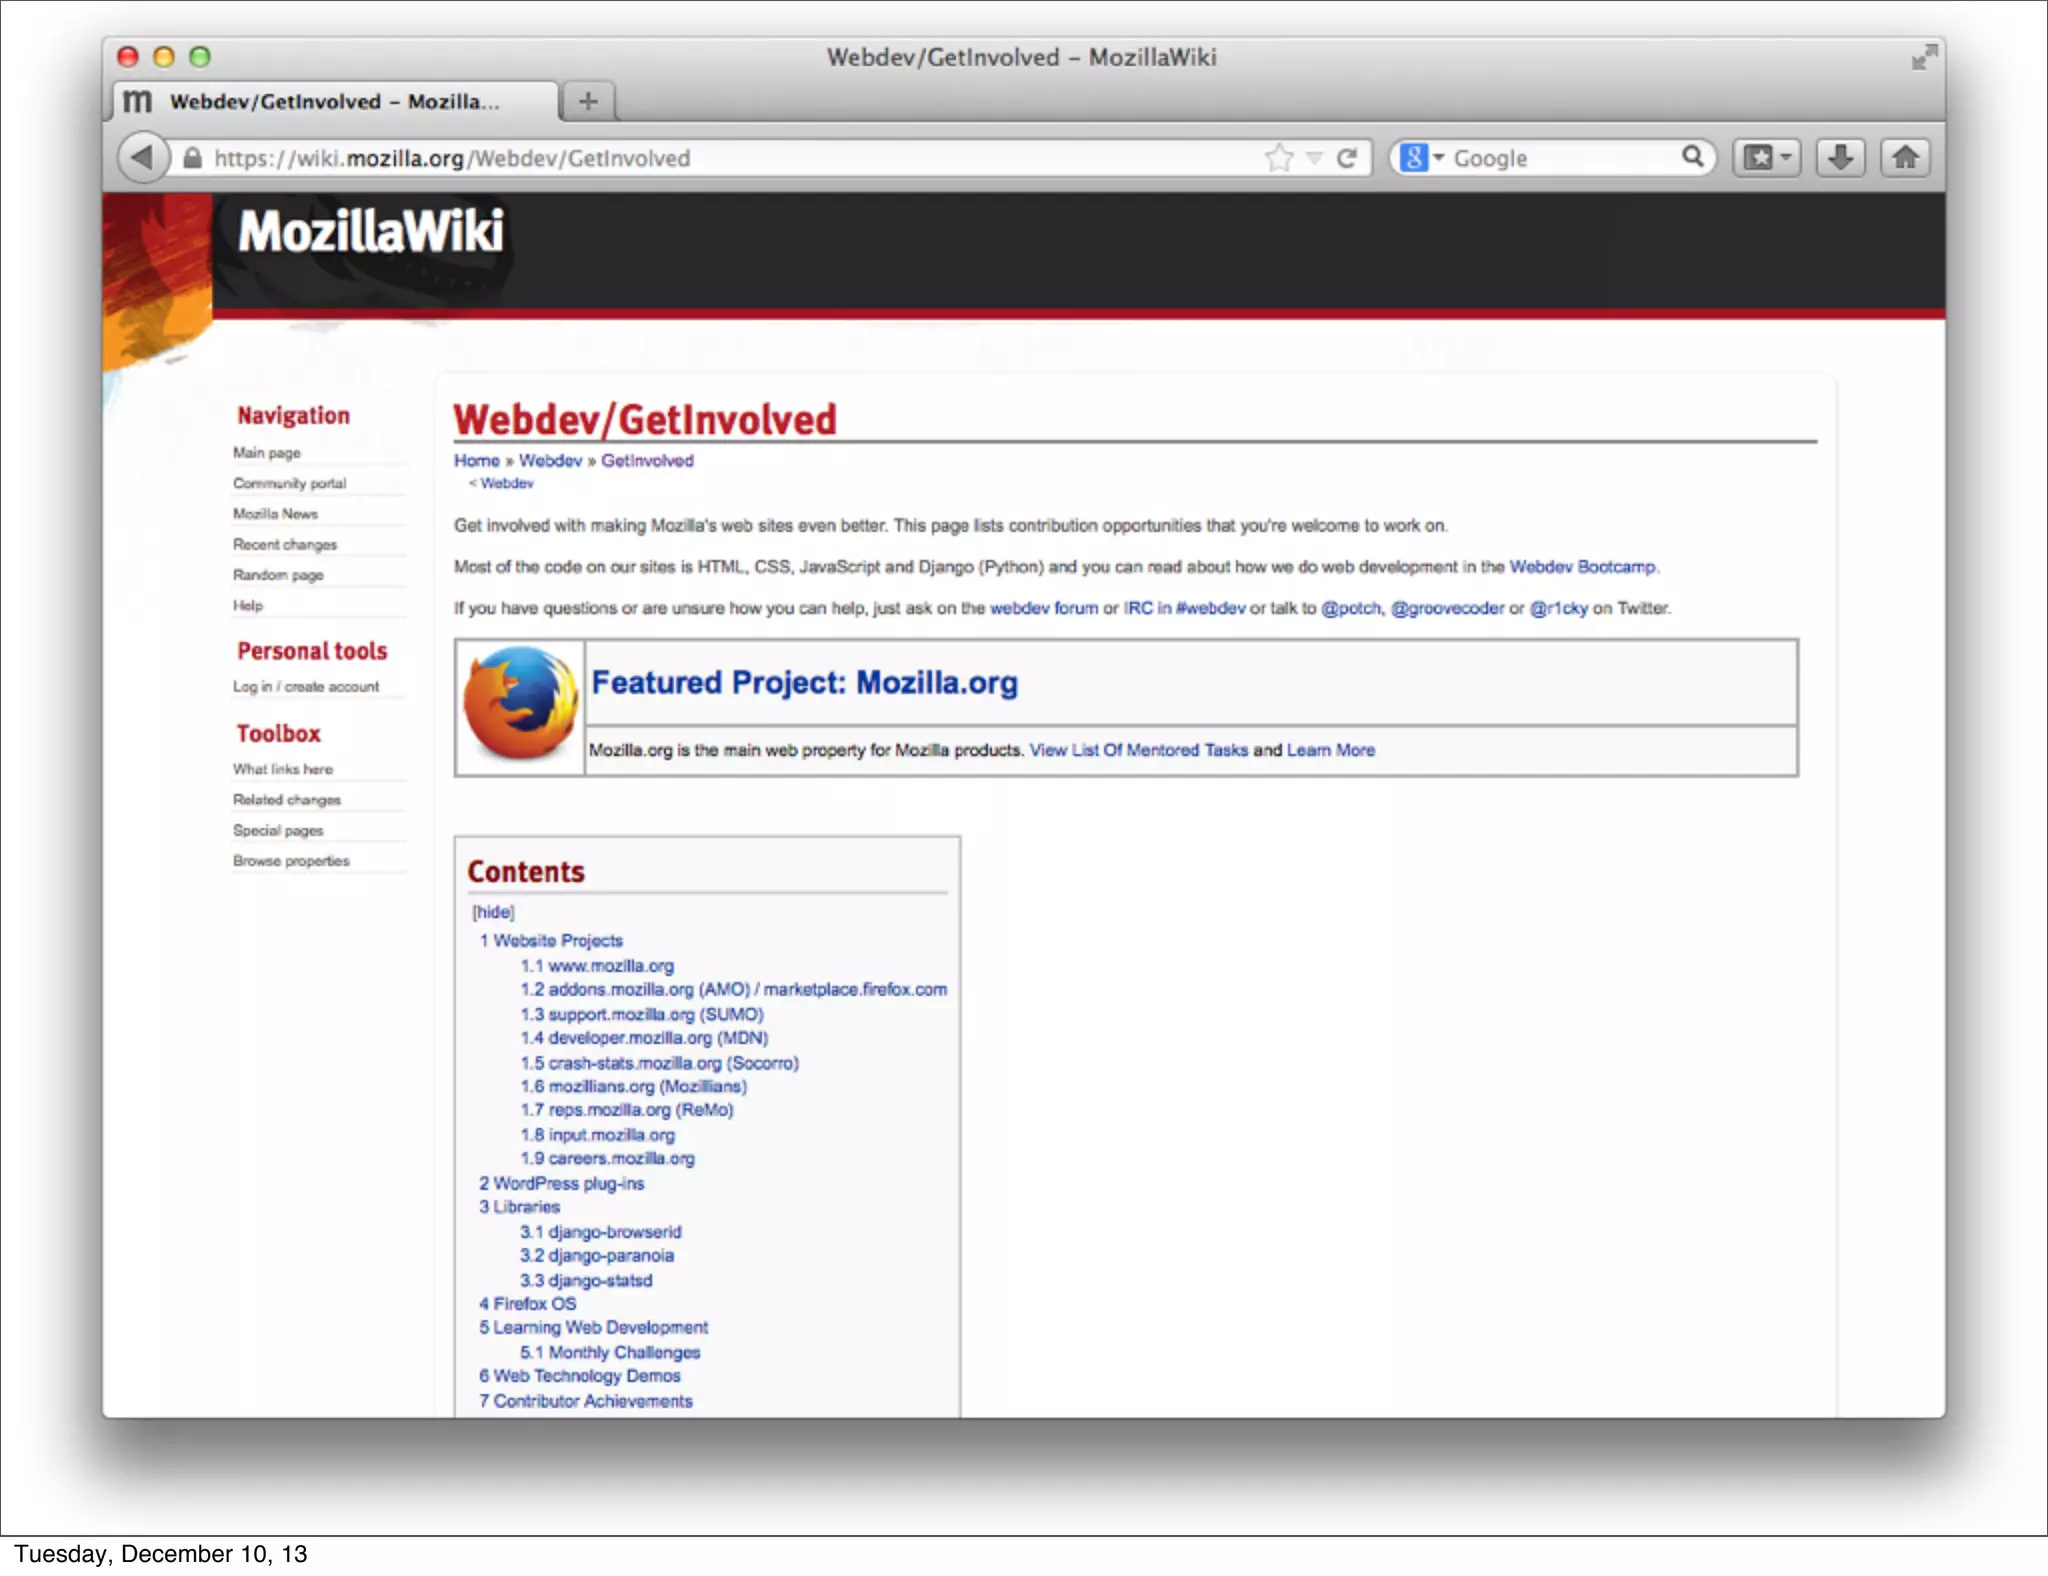Bookmark page with the star icon
This screenshot has height=1576, width=2048.
pyautogui.click(x=1279, y=158)
